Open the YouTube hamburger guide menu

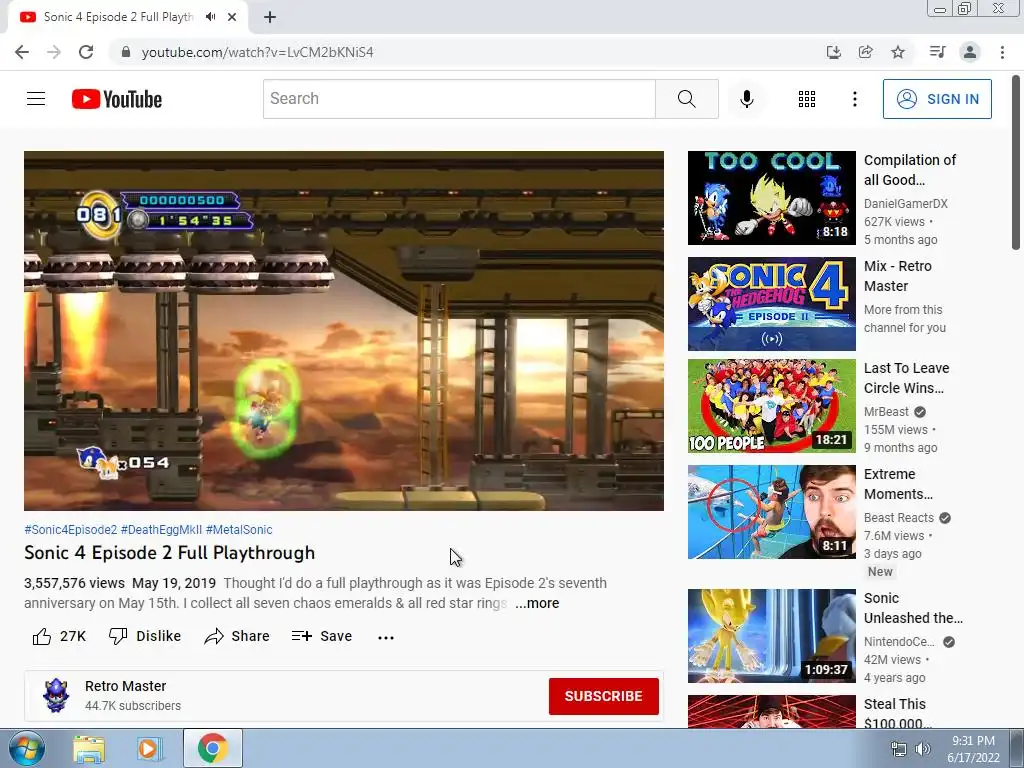click(x=36, y=99)
